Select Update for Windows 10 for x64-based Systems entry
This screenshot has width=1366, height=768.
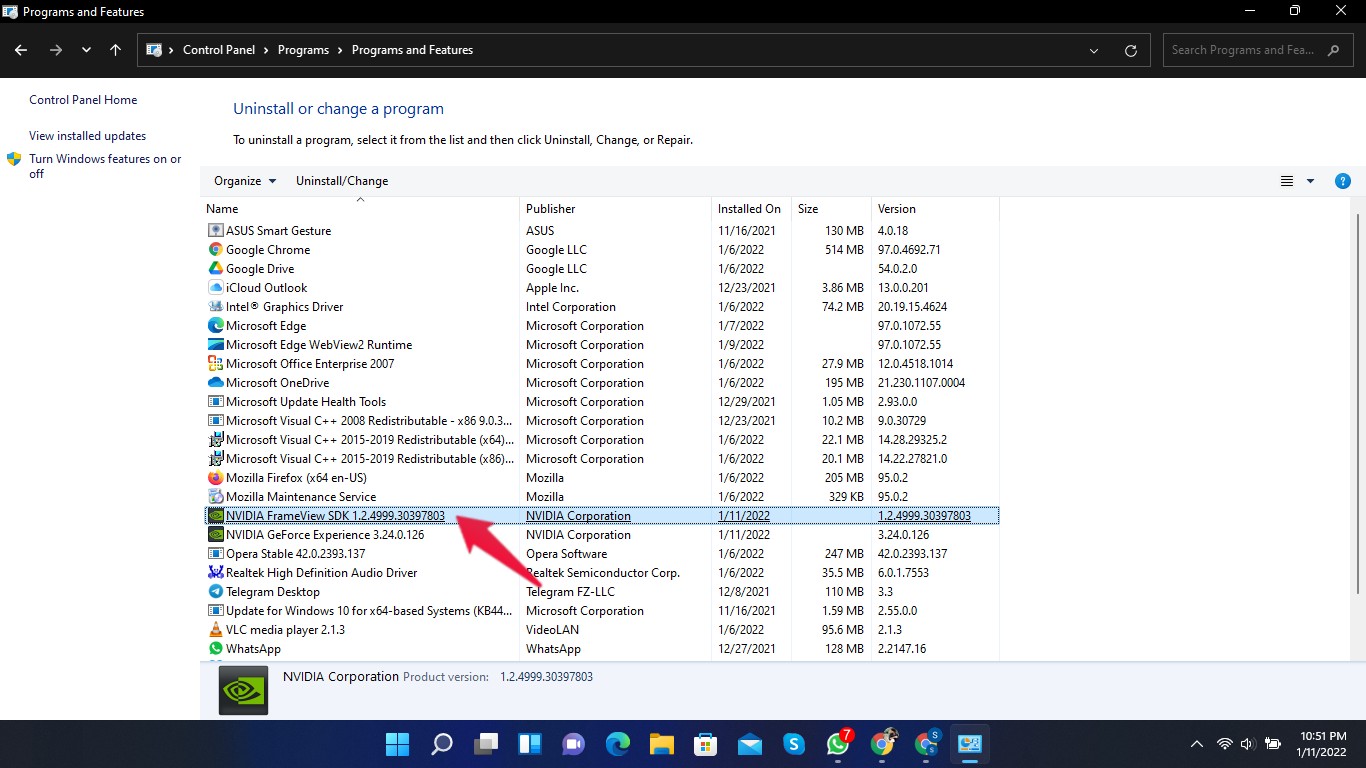(601, 611)
